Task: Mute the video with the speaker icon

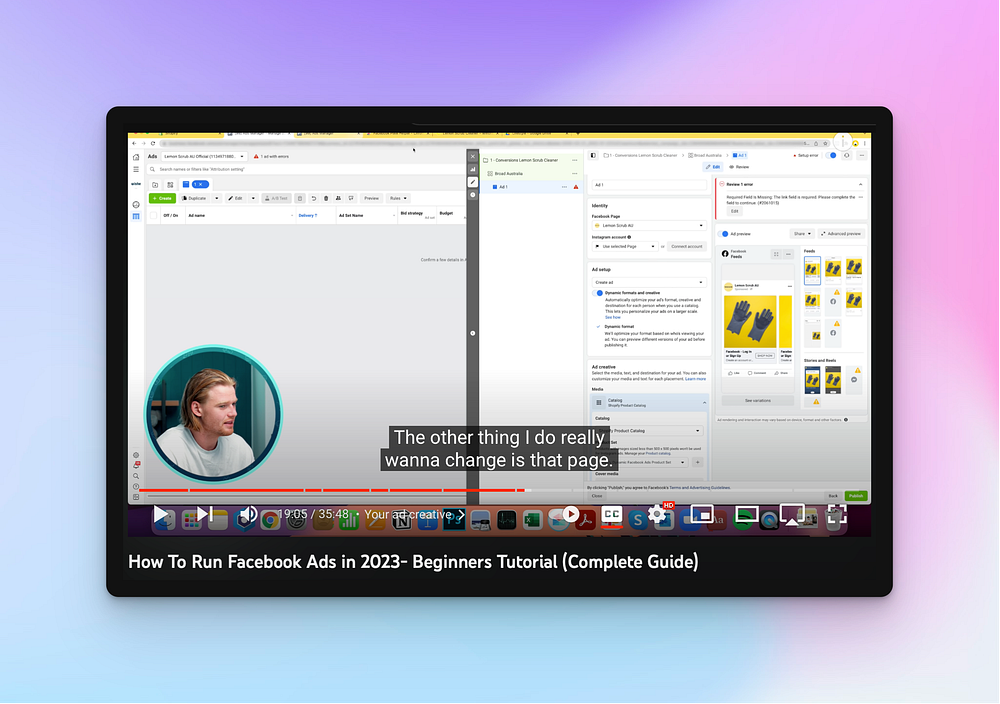Action: coord(249,514)
